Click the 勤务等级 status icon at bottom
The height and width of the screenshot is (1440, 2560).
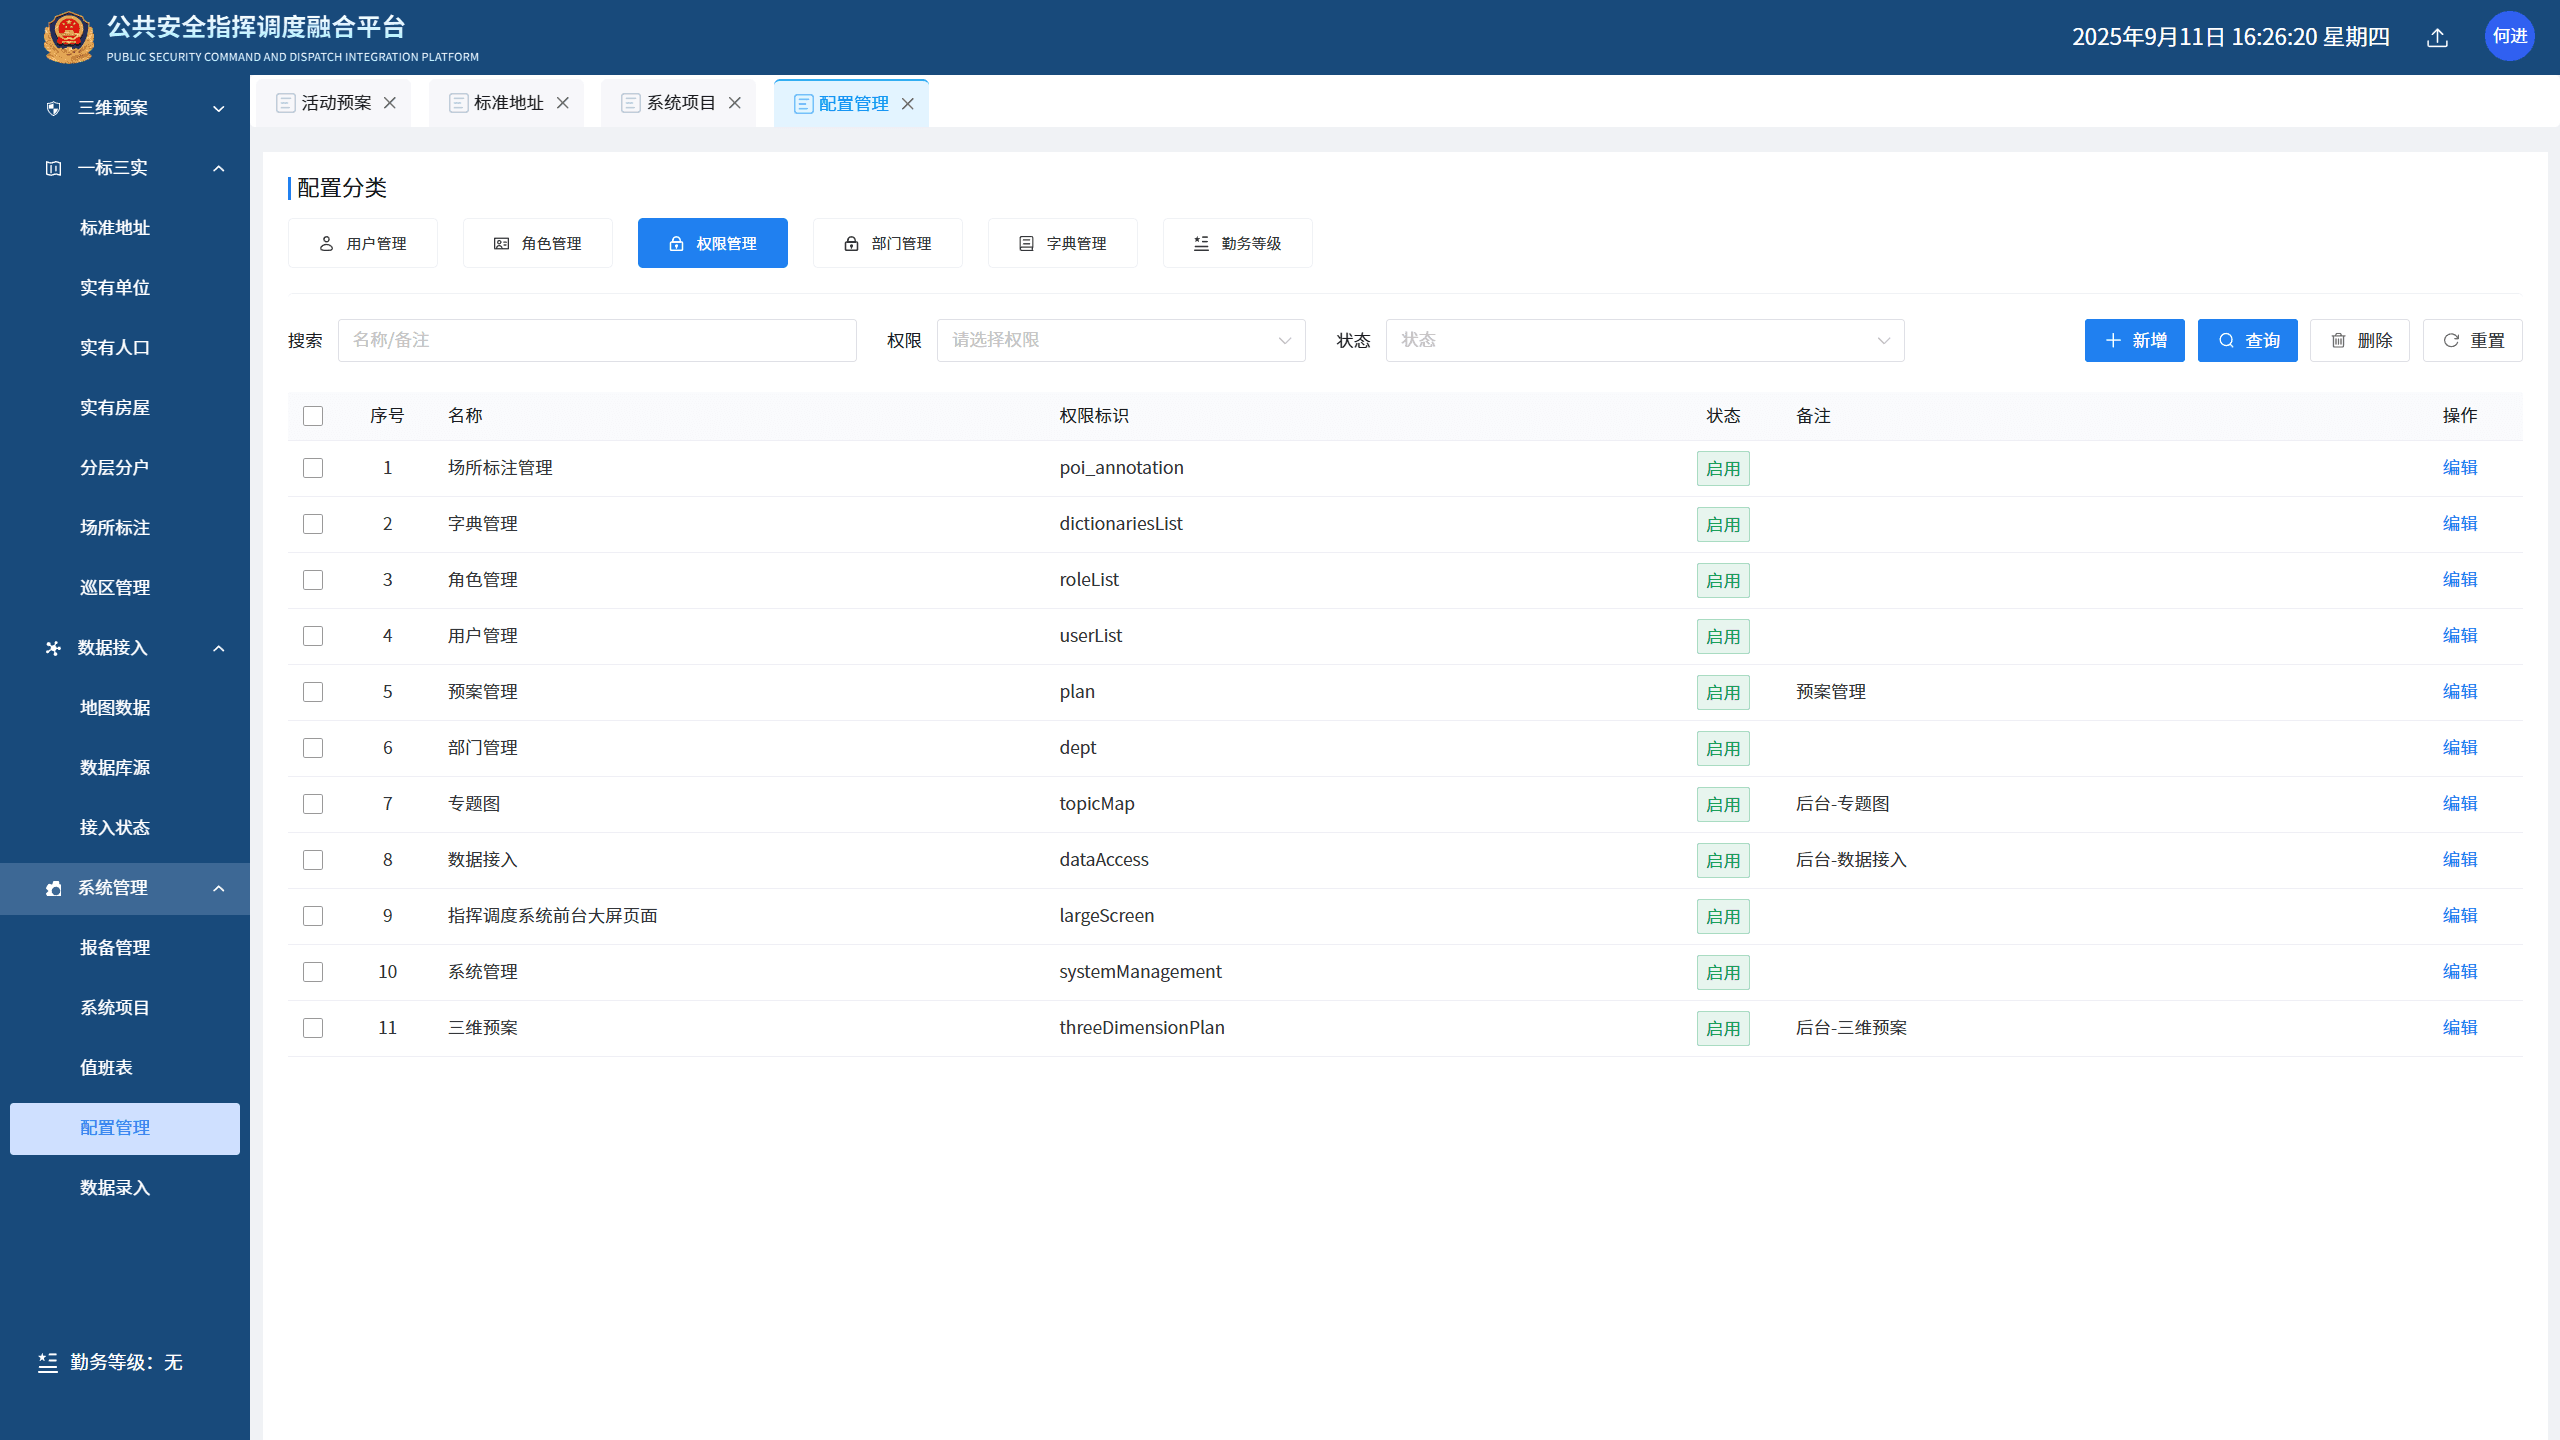(x=48, y=1363)
